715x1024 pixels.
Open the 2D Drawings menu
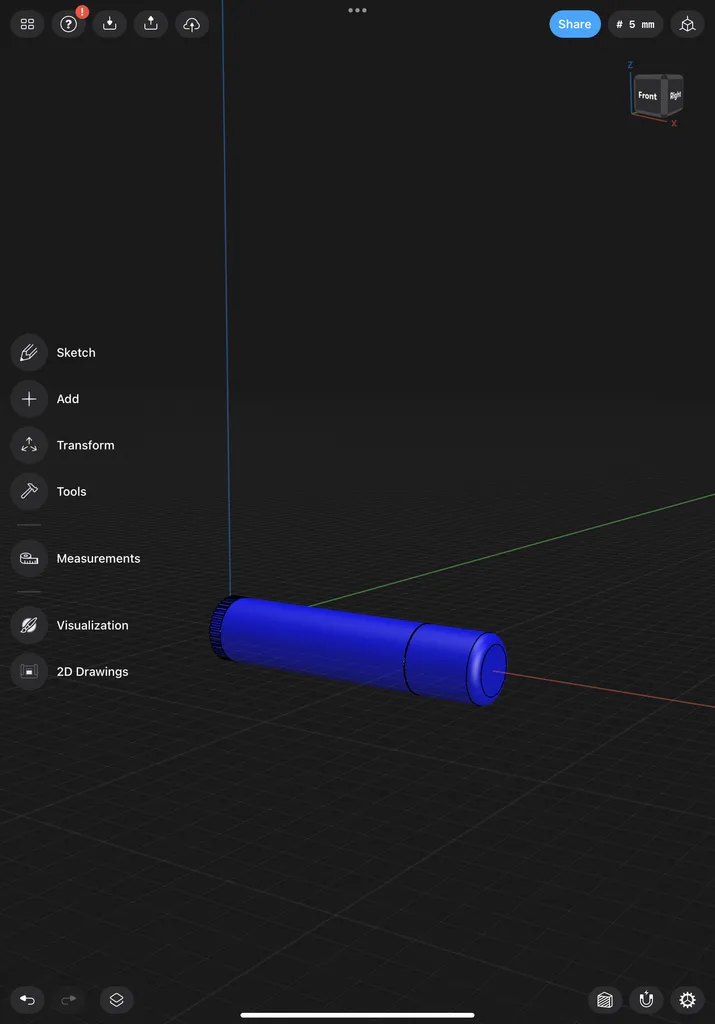[x=93, y=671]
